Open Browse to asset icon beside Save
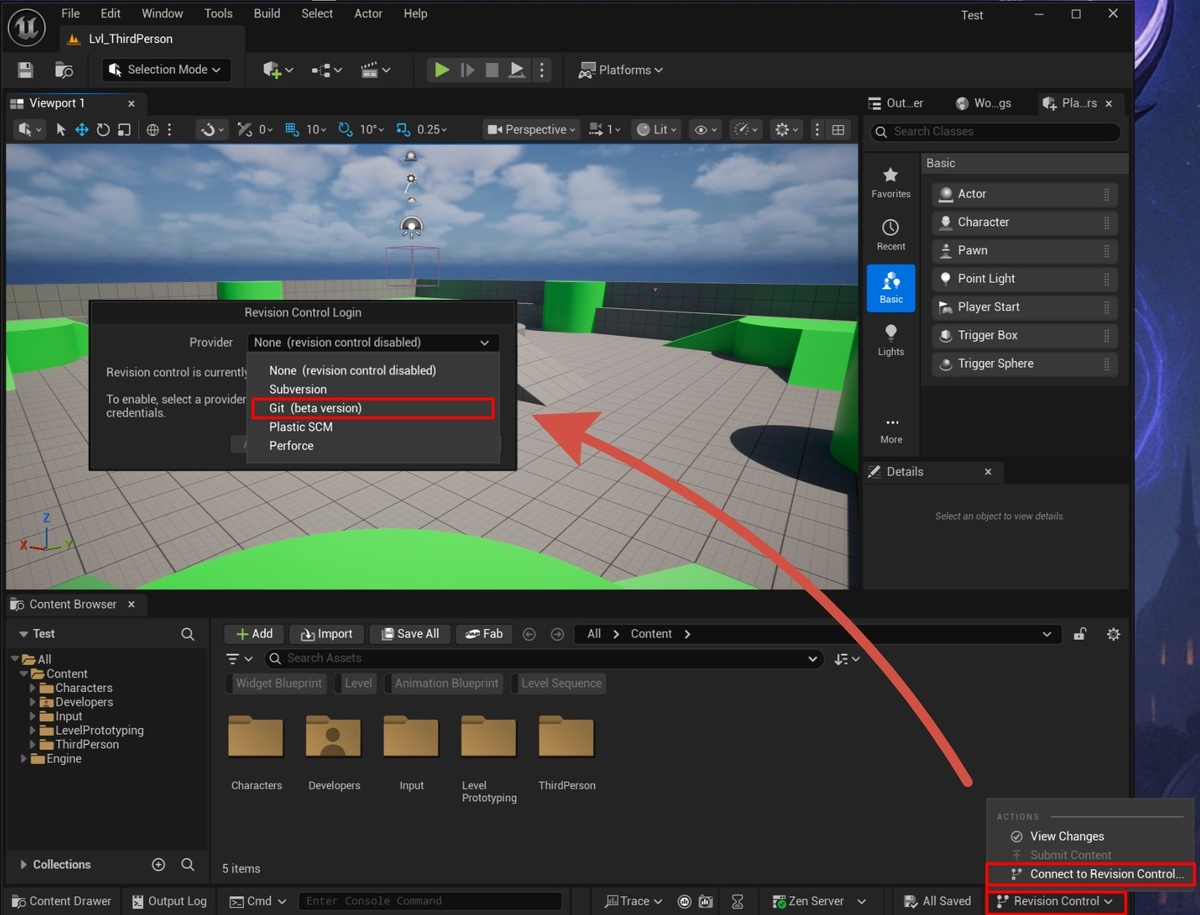Viewport: 1200px width, 915px height. click(64, 70)
